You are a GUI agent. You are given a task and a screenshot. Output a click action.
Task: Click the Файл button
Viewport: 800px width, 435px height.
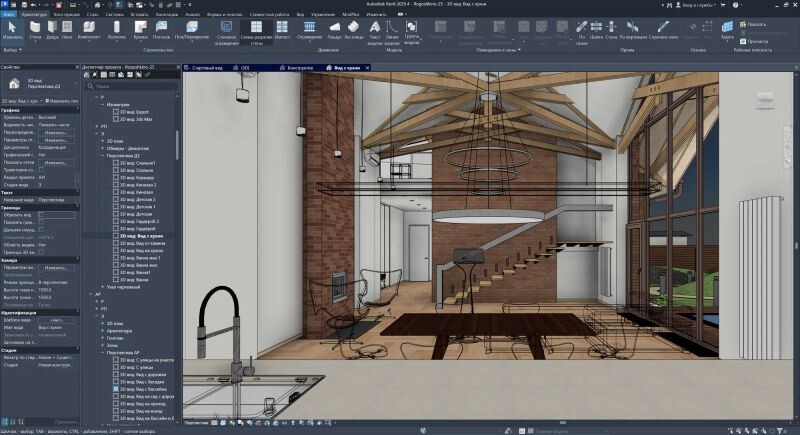click(9, 16)
